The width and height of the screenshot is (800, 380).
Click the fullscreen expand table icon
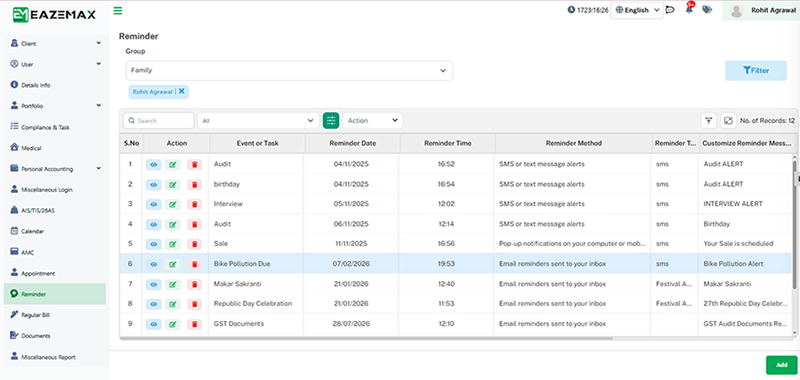pyautogui.click(x=728, y=120)
